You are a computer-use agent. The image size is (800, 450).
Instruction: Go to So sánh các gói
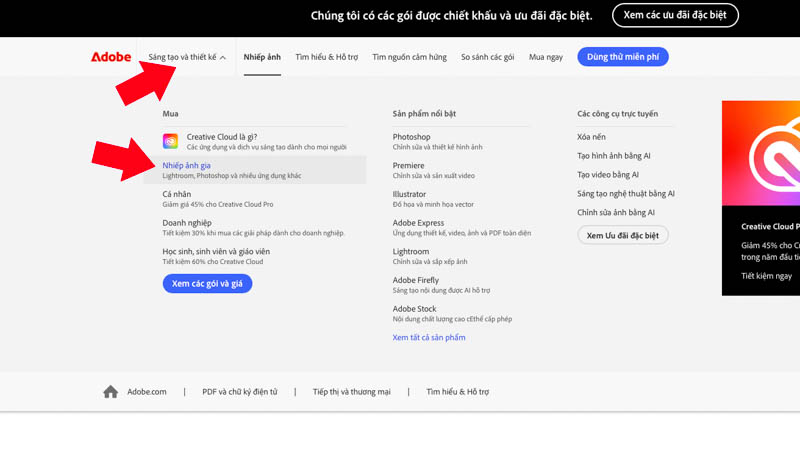point(488,57)
